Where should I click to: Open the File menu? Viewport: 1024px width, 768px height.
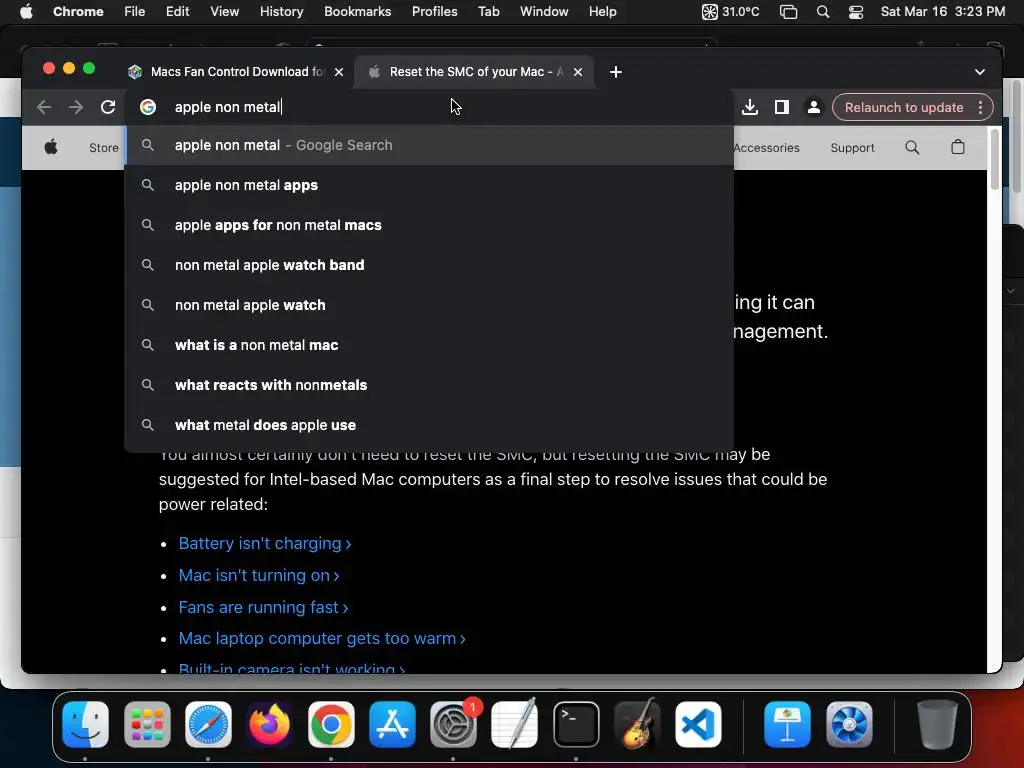(135, 11)
